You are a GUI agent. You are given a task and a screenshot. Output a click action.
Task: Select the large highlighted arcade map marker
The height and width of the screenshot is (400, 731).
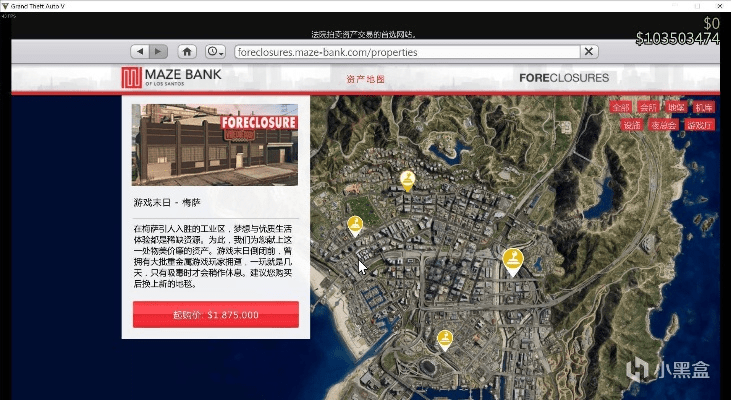tap(513, 261)
